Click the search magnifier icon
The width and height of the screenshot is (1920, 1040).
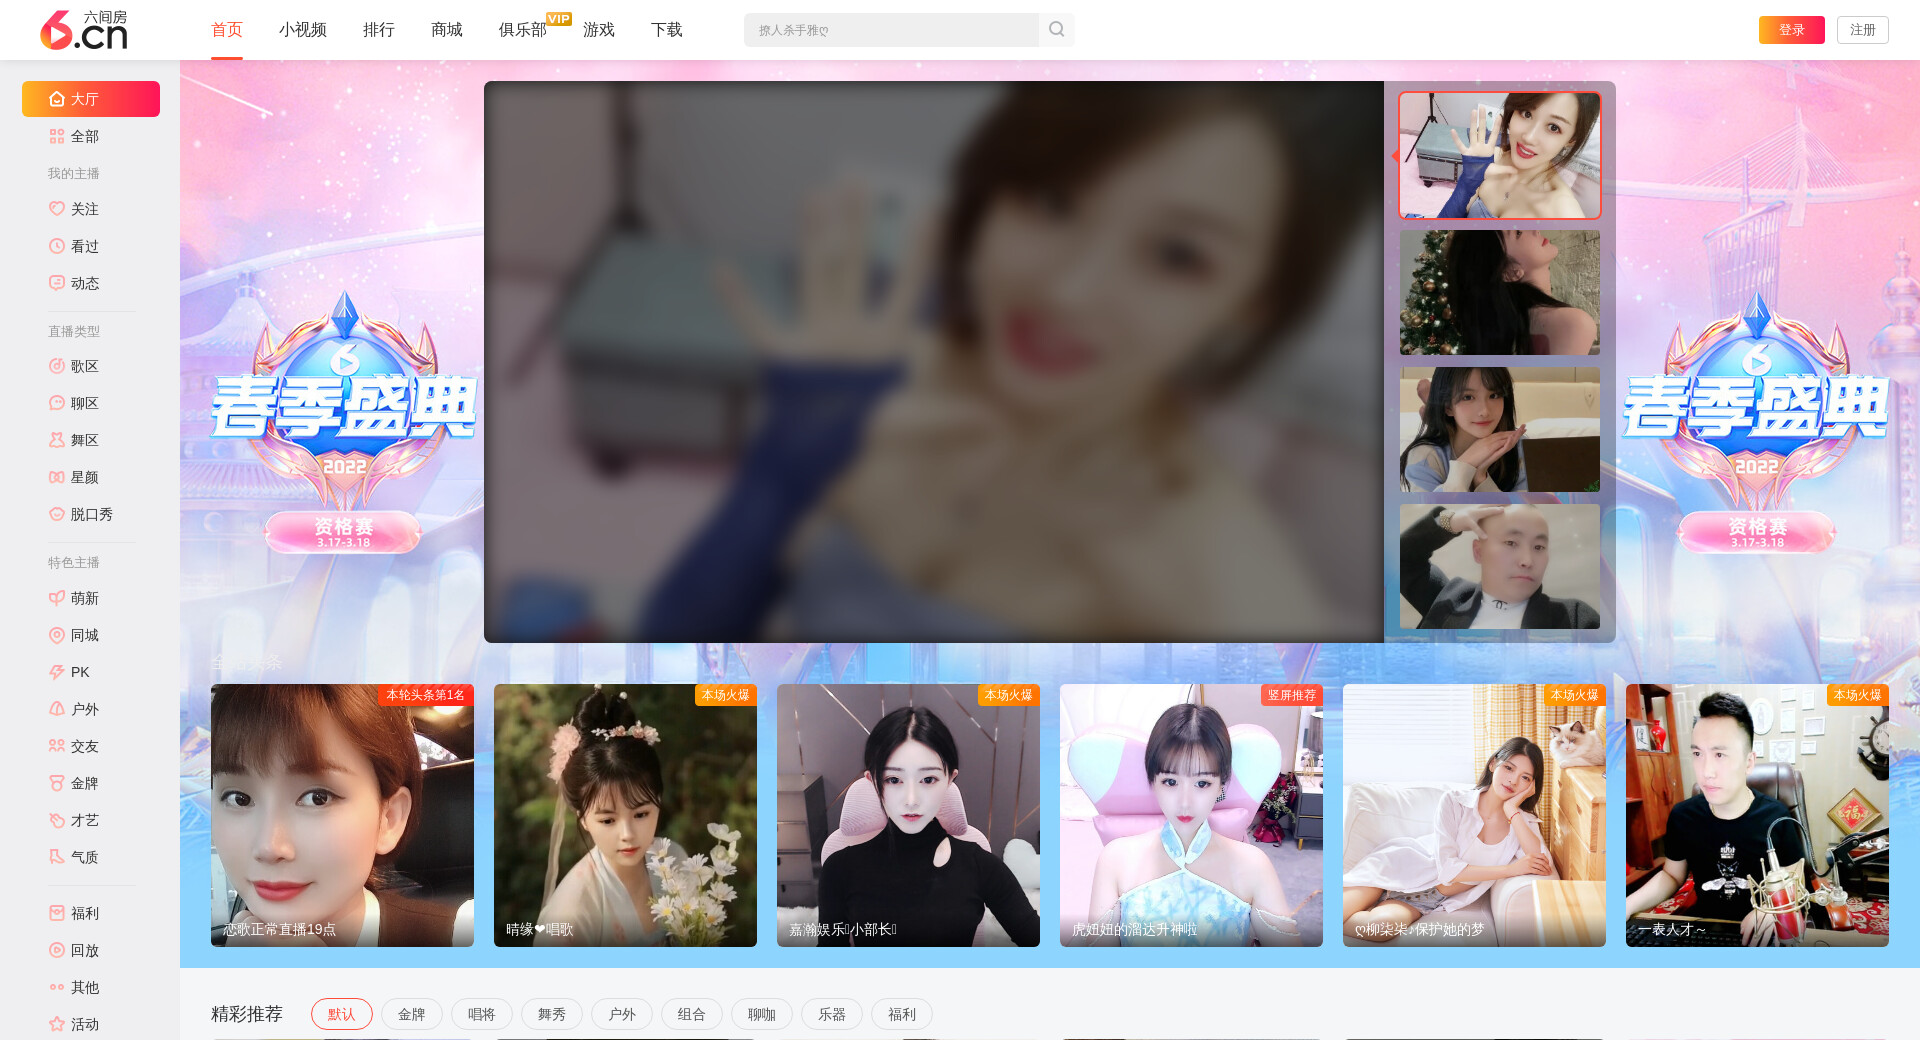[1056, 30]
